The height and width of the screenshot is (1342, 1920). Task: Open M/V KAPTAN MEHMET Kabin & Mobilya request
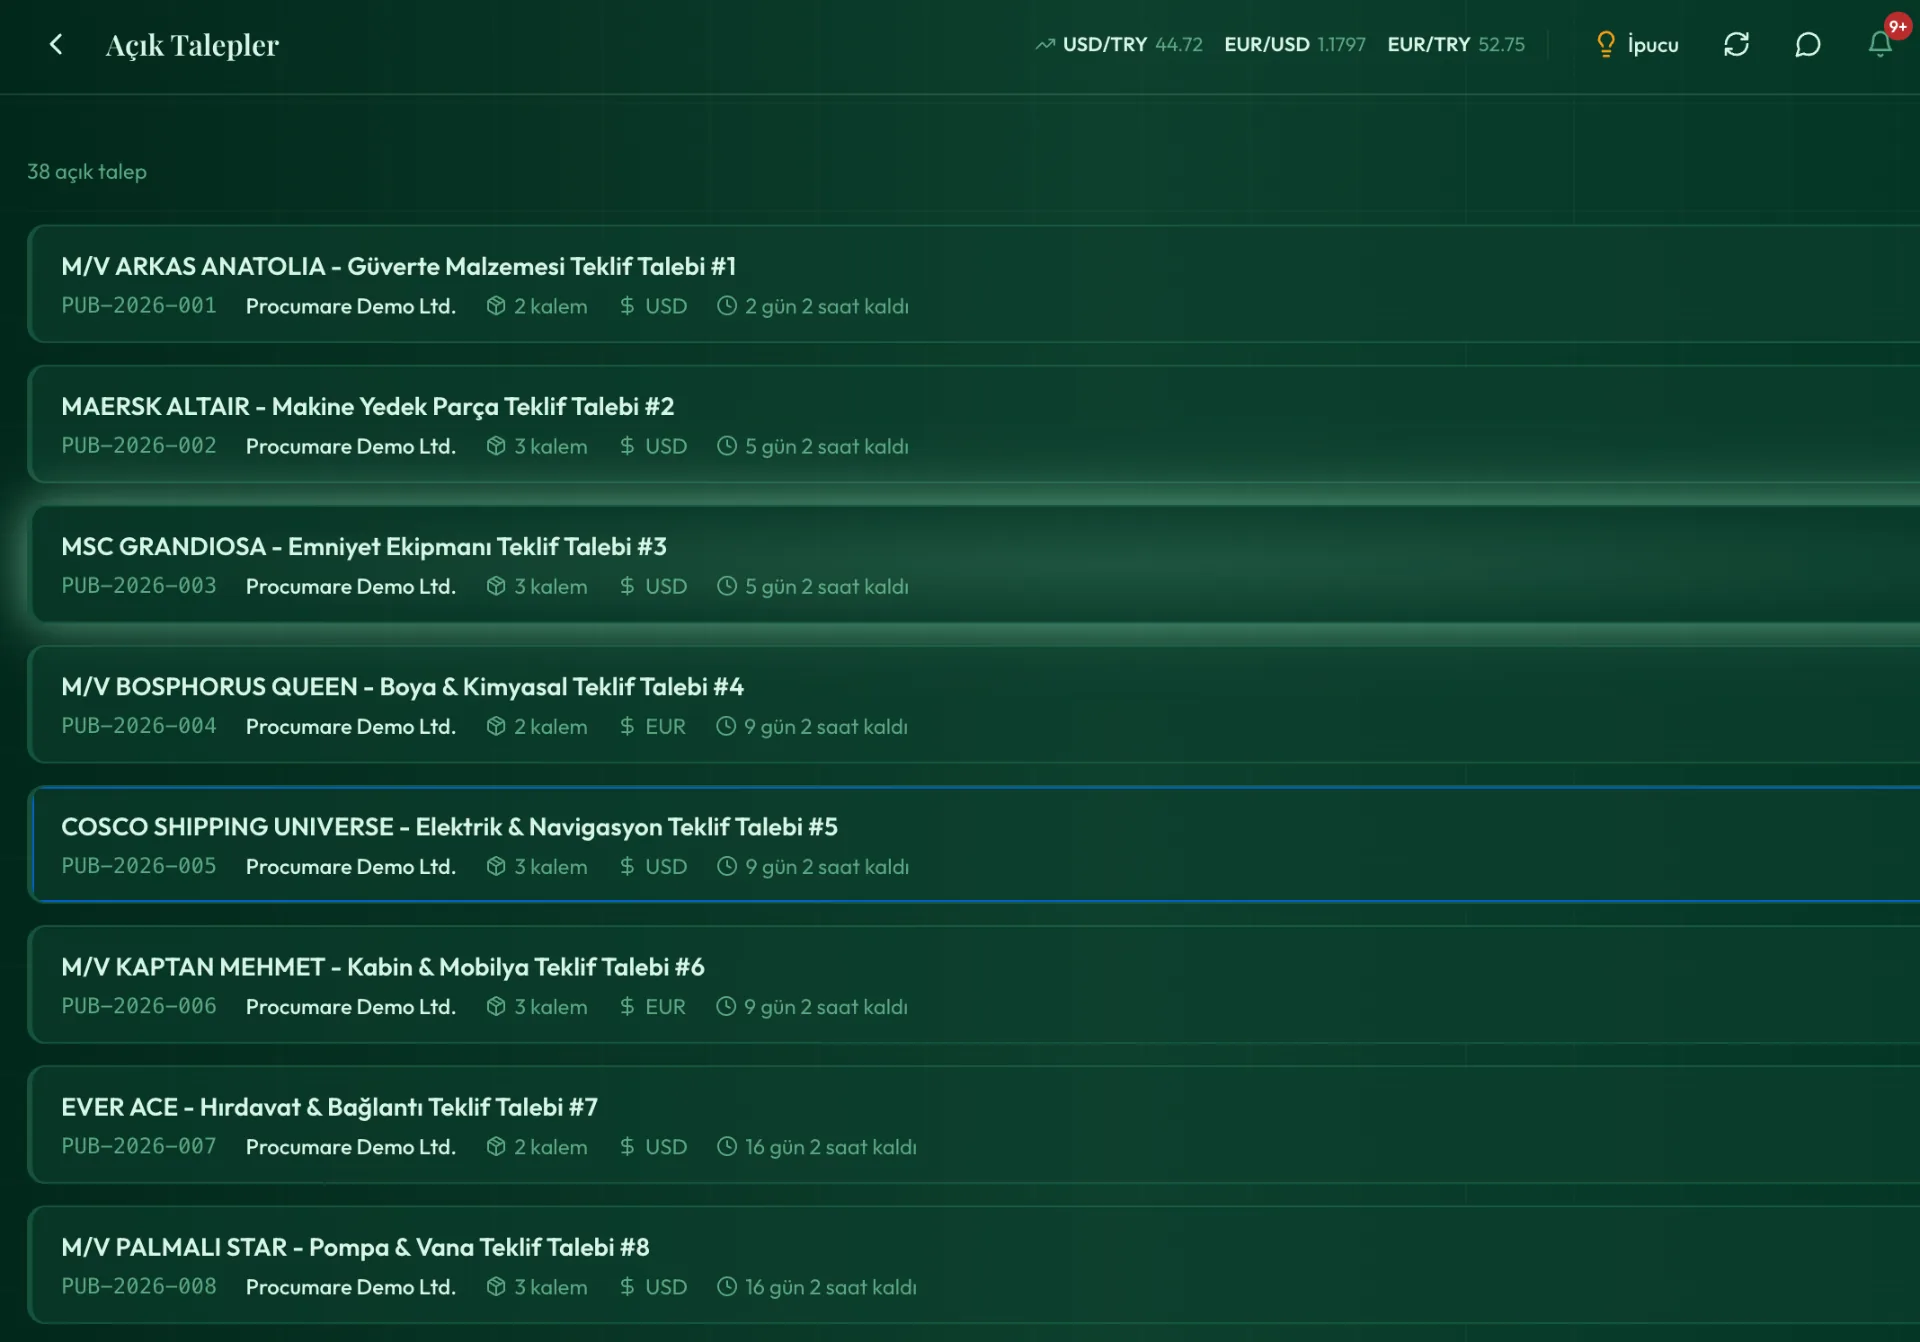tap(974, 984)
